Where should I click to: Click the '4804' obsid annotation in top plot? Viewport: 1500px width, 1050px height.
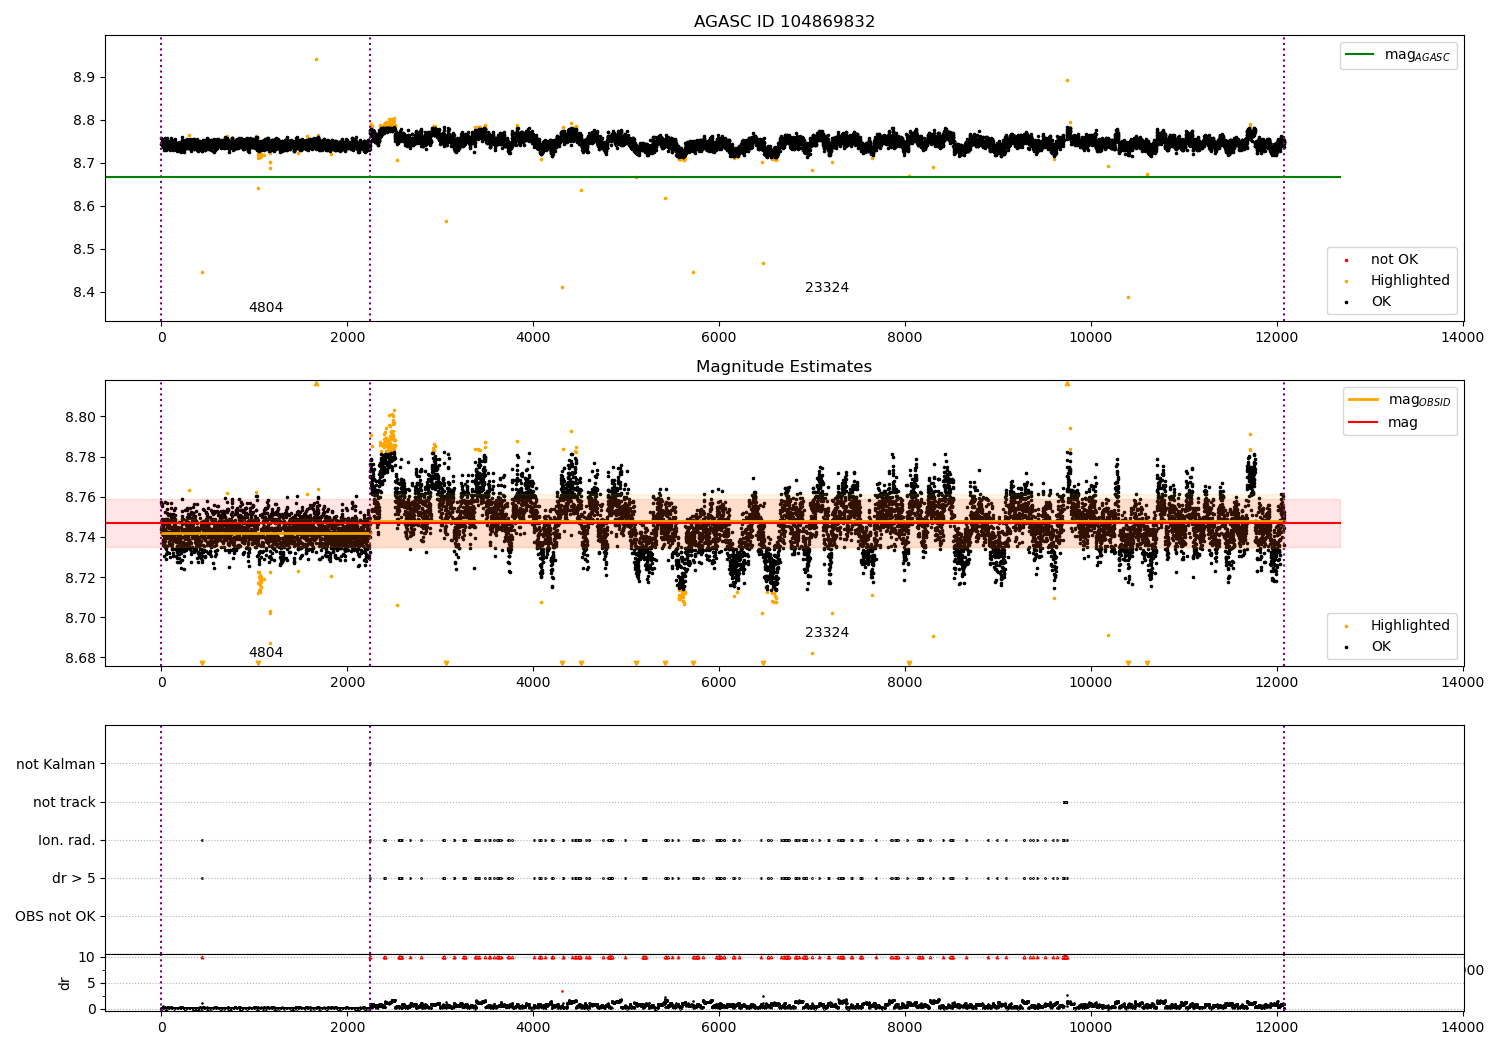click(x=266, y=308)
